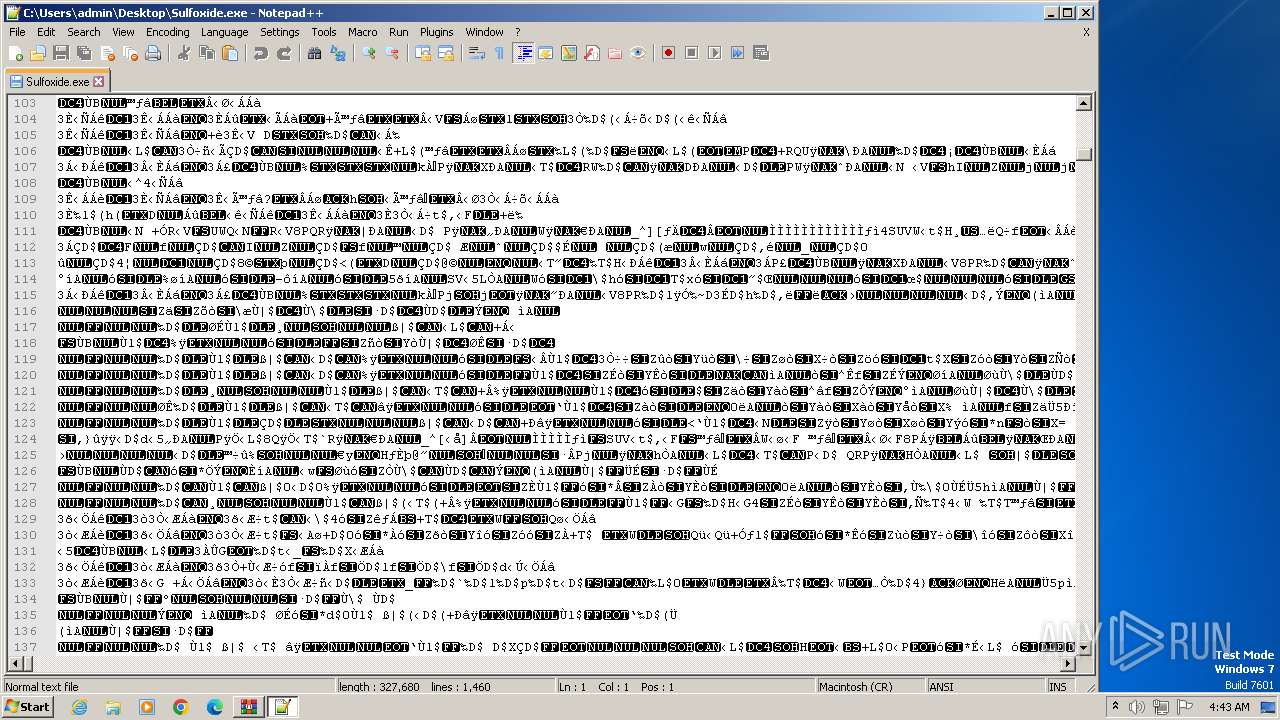This screenshot has width=1280, height=720.
Task: Open the Settings menu
Action: click(x=280, y=32)
